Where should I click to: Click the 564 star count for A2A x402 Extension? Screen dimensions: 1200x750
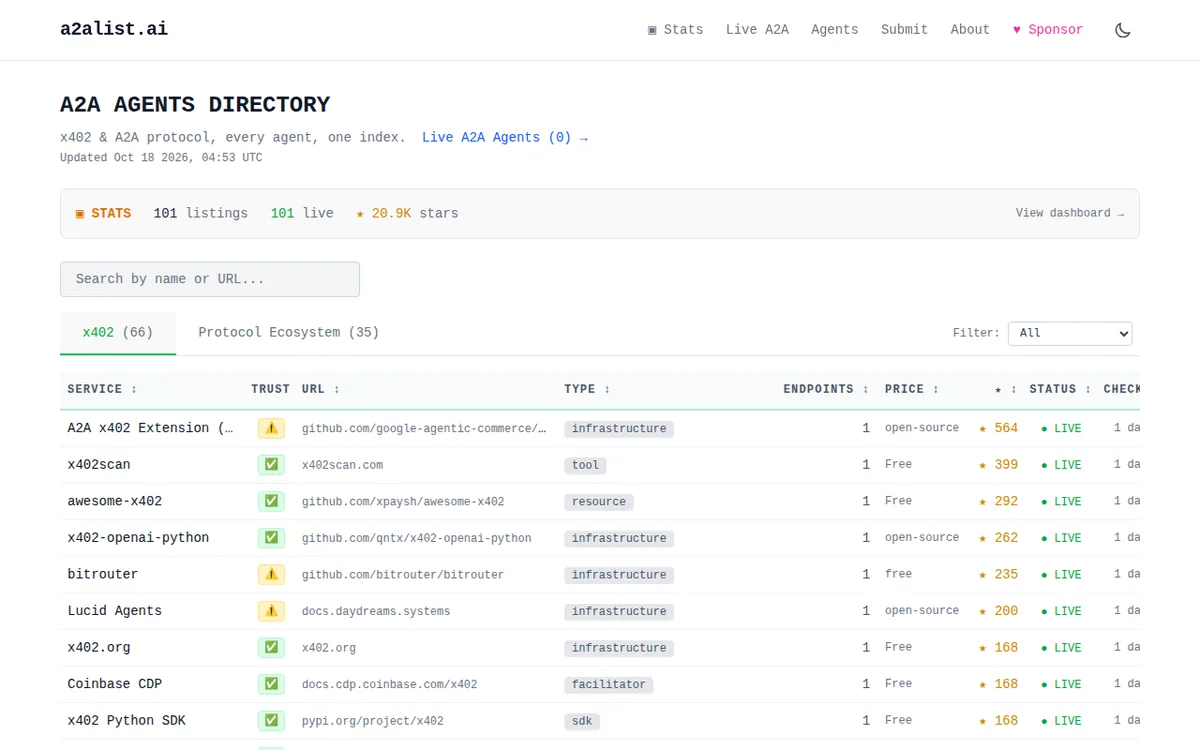(x=998, y=428)
